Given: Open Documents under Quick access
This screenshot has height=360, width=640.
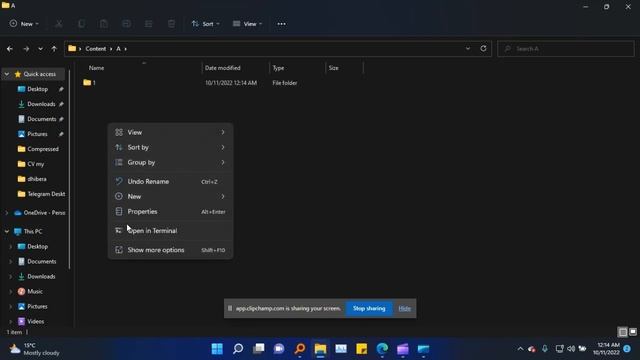Looking at the screenshot, I should pos(42,119).
